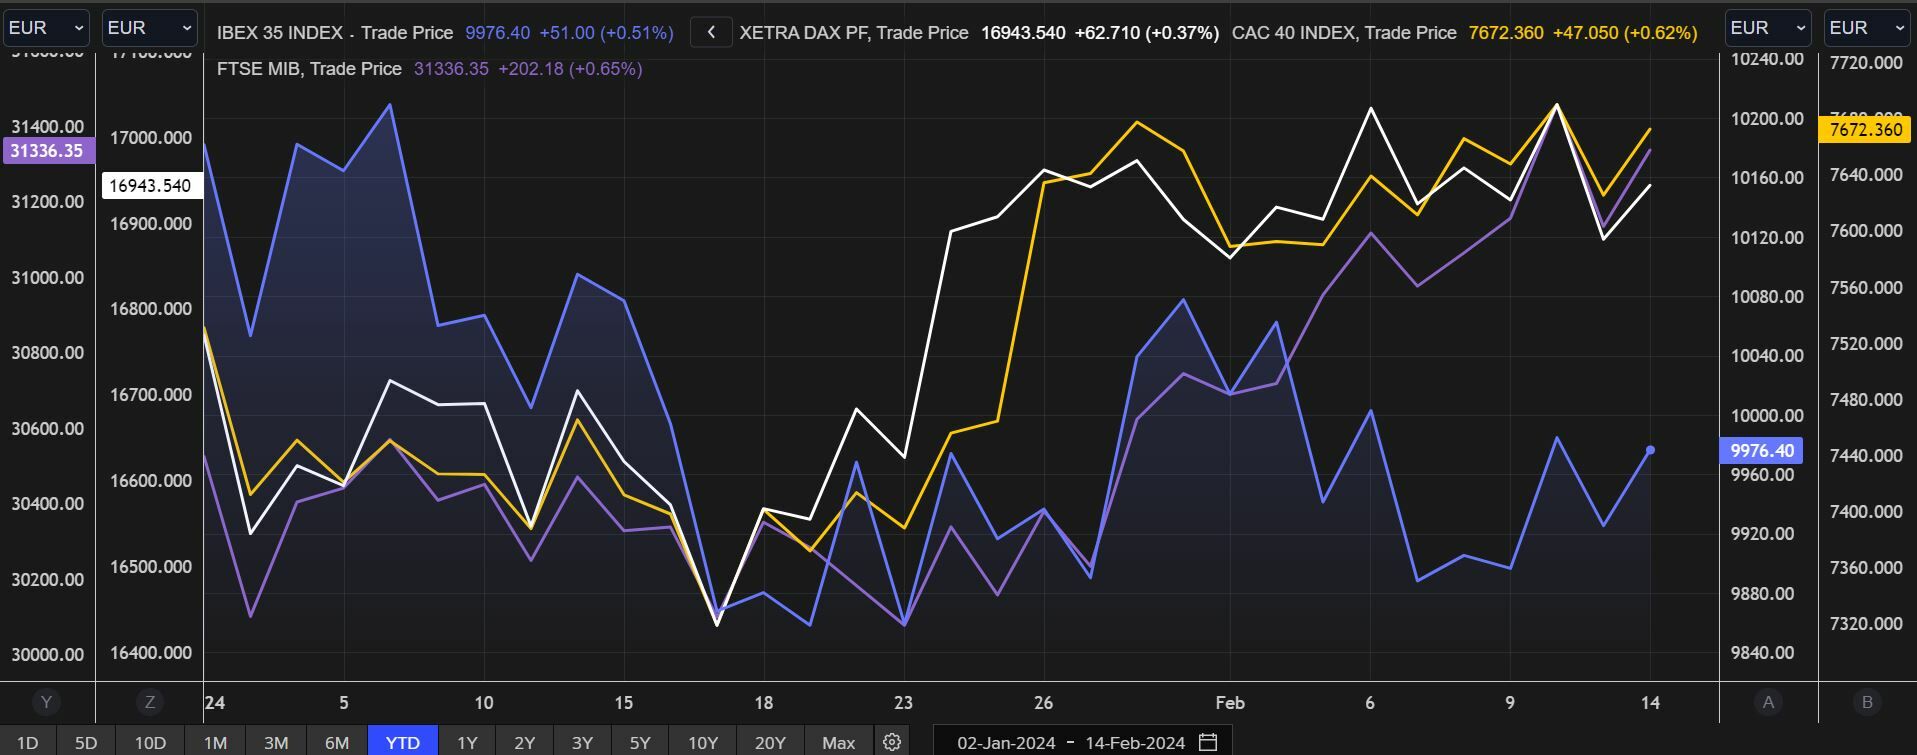Click the blue 9976.40 axis price tag
The width and height of the screenshot is (1917, 755).
(x=1762, y=451)
